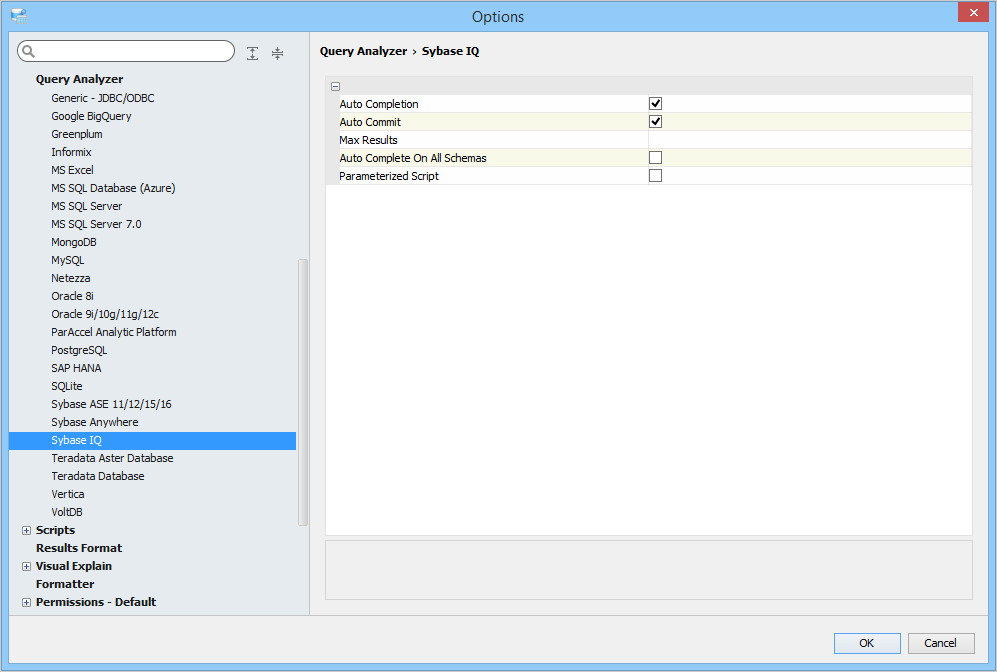
Task: Select Sybase ASE 11/12/15/16
Action: [111, 404]
